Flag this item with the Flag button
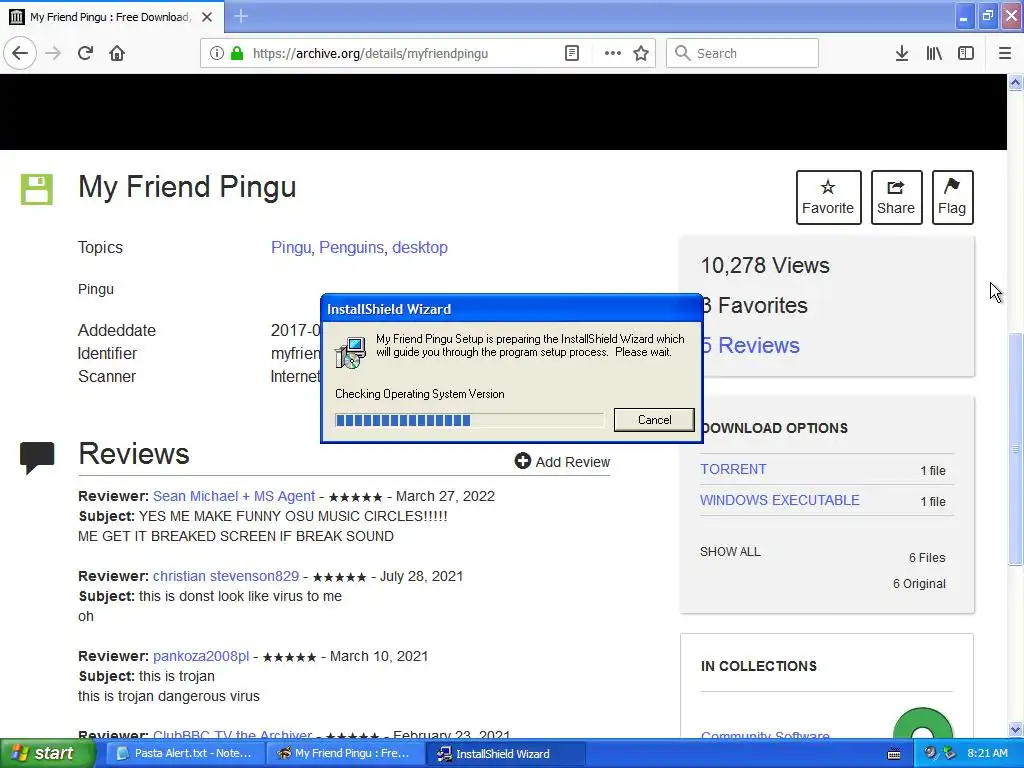Image resolution: width=1024 pixels, height=768 pixels. (x=952, y=197)
